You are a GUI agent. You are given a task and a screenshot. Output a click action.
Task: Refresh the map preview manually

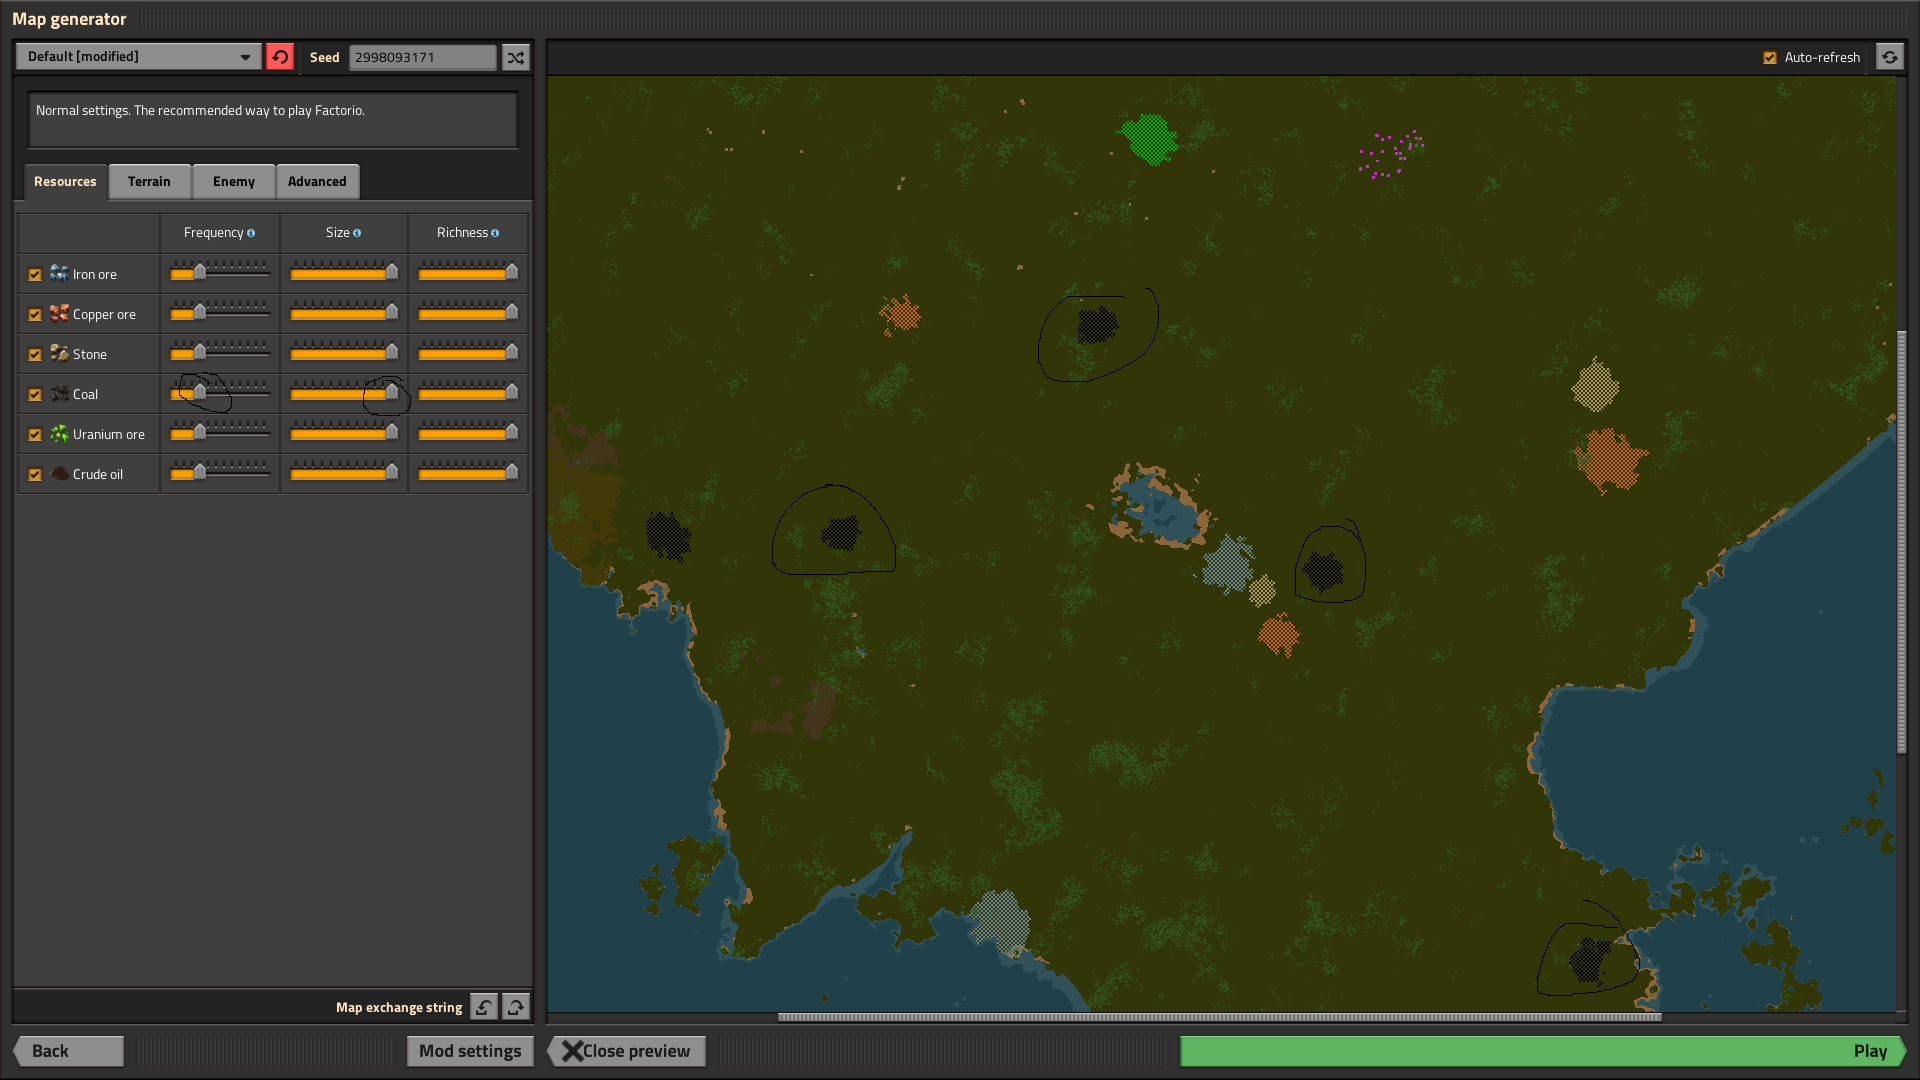pos(1889,57)
